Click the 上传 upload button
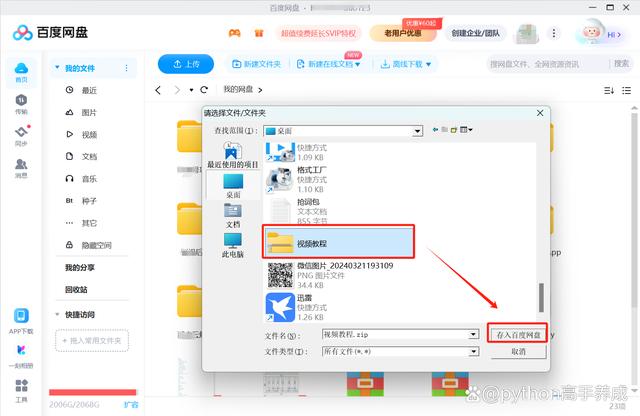Screen dimensions: 640x416 pos(186,64)
